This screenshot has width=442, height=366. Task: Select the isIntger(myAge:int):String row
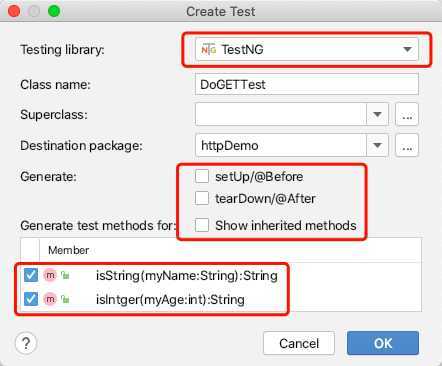pos(221,299)
